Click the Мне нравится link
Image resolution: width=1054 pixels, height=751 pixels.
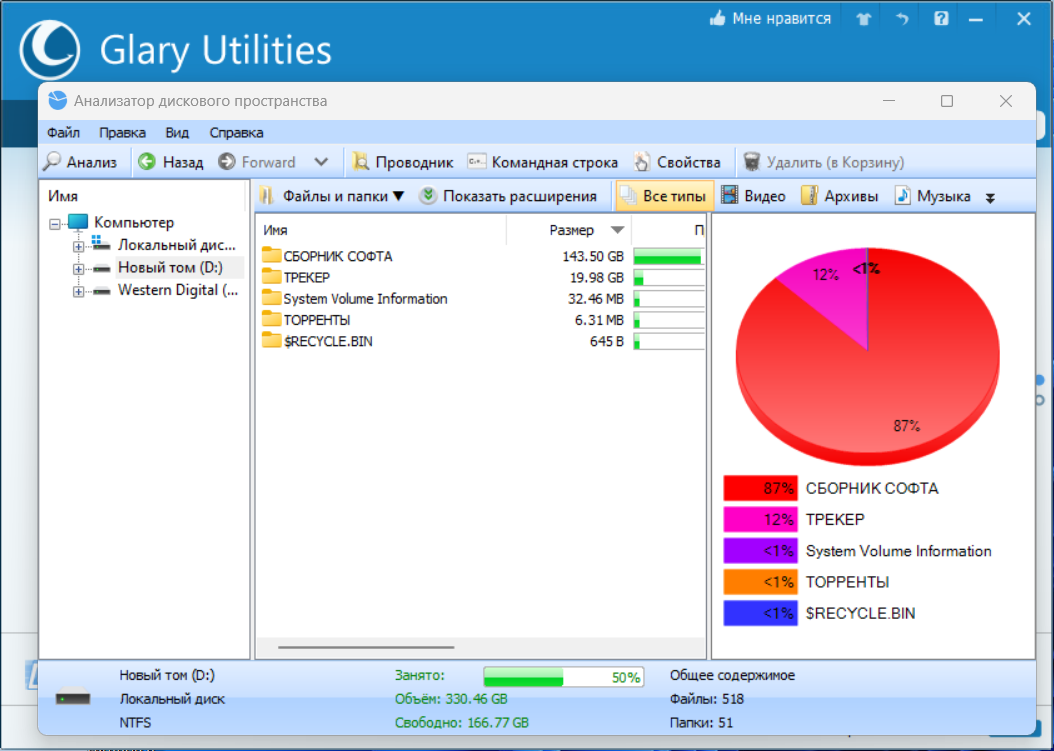[x=770, y=18]
